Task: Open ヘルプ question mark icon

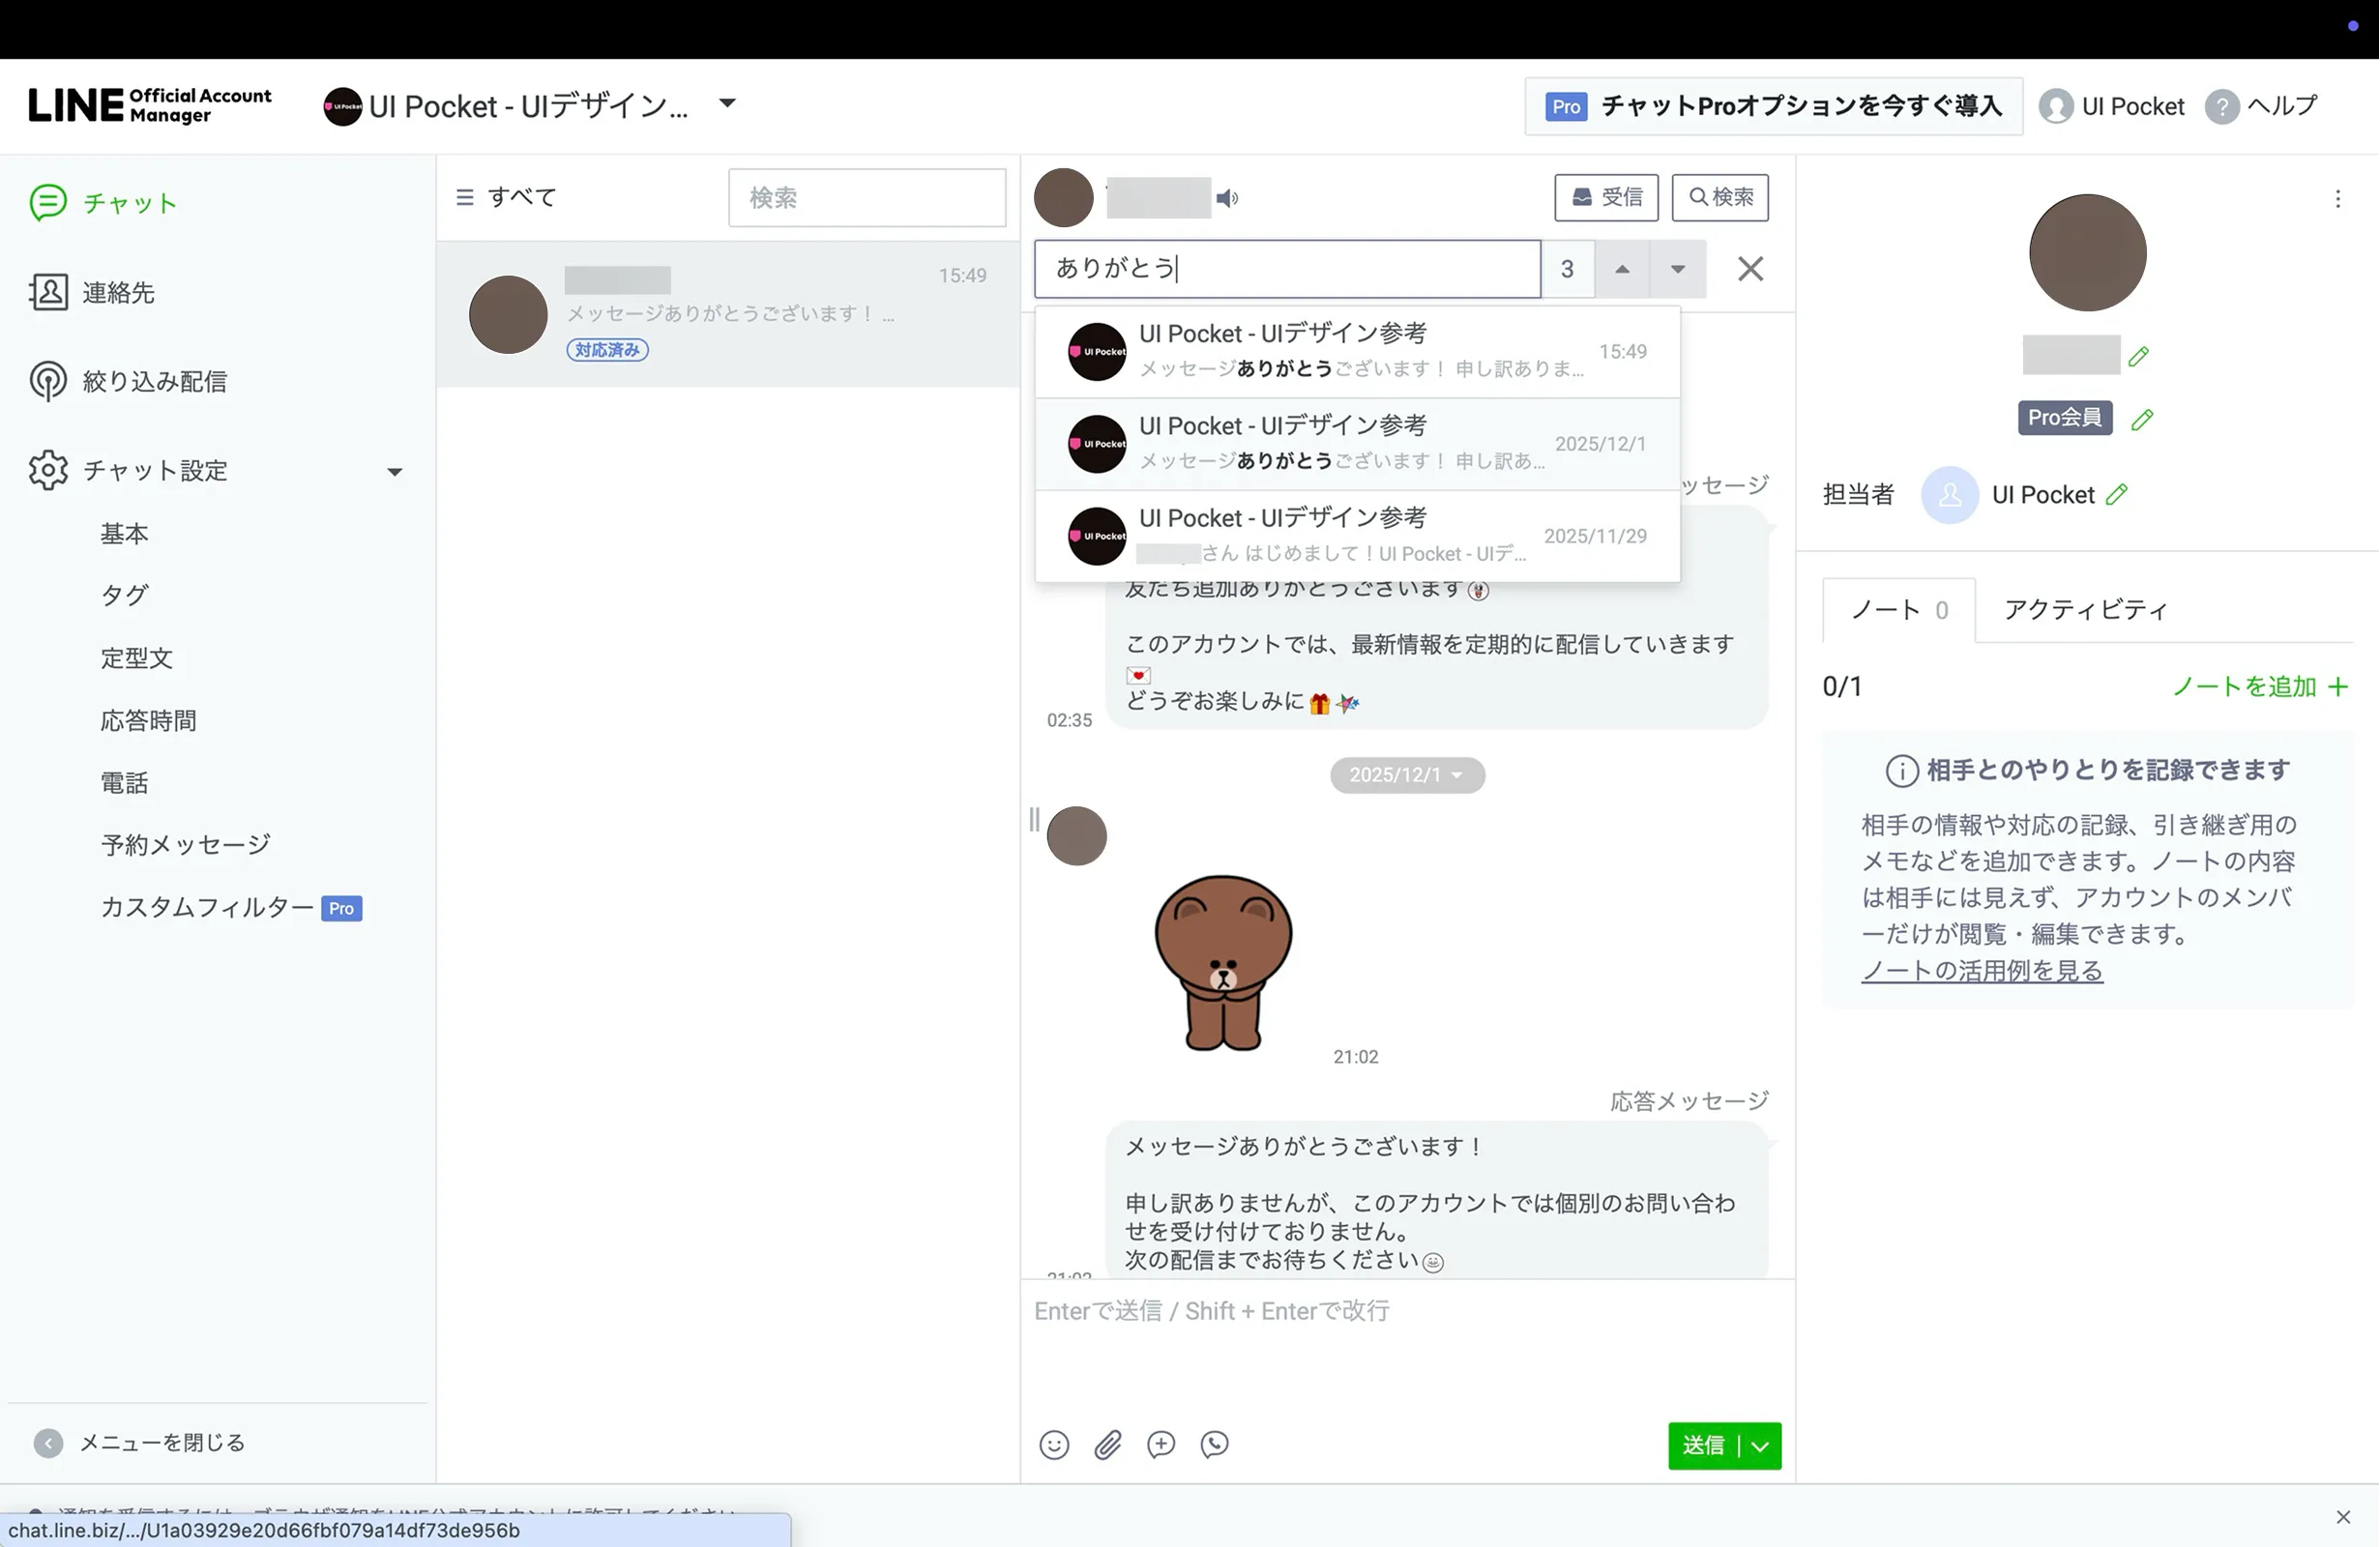Action: [x=2222, y=106]
